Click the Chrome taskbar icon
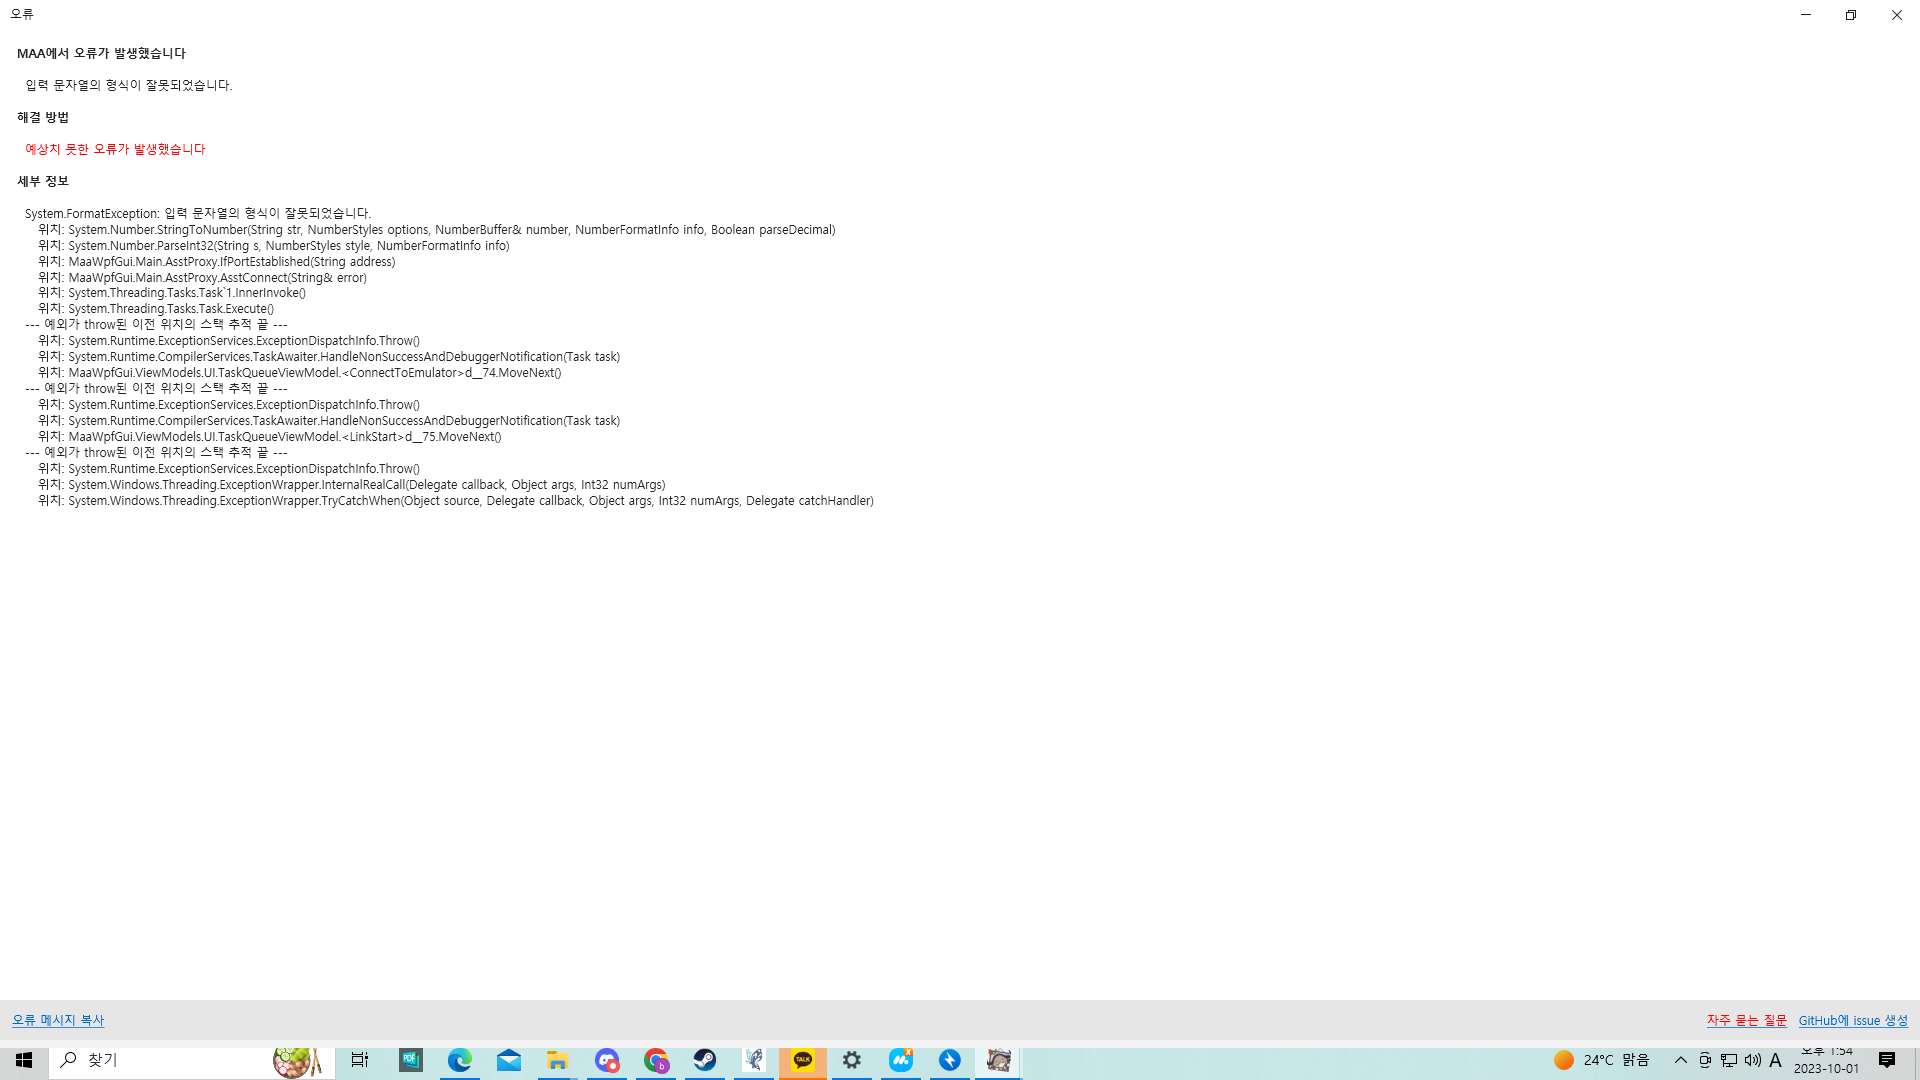The image size is (1920, 1080). coord(656,1060)
